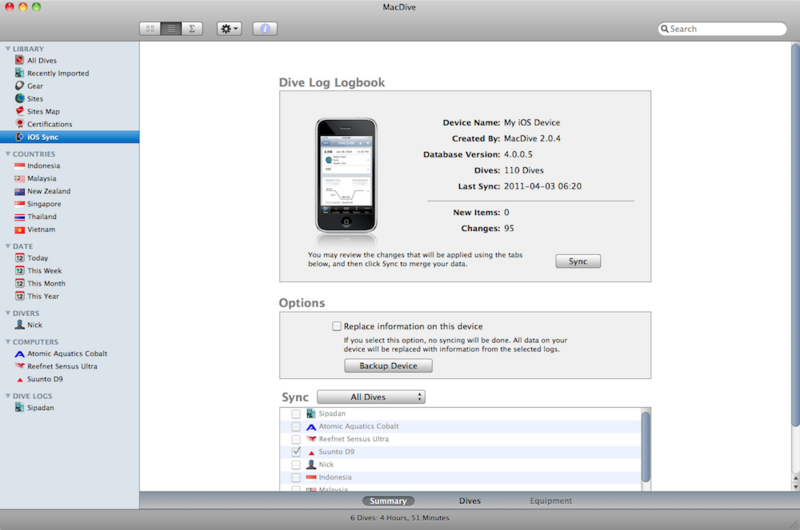Screen dimensions: 800x530
Task: Click the Sipadan label in the sync list
Action: 332,414
